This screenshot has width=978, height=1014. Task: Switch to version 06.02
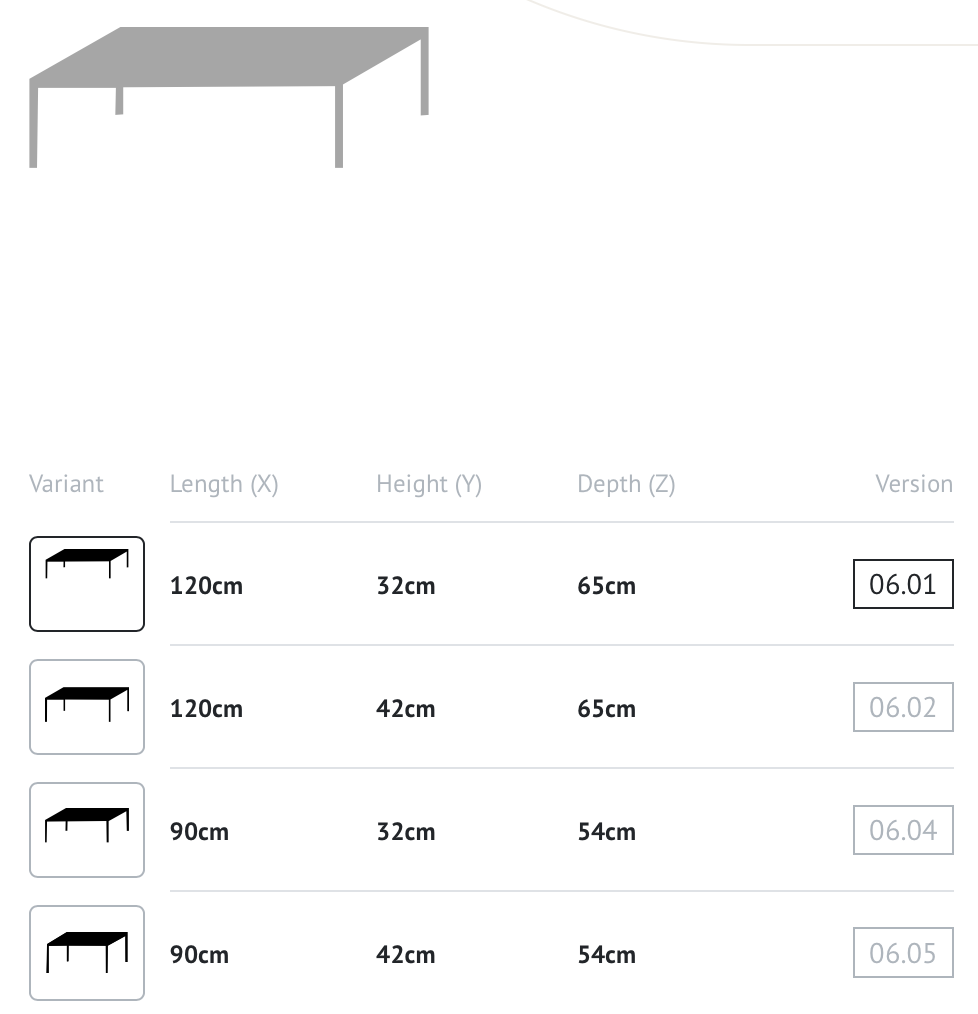pos(903,707)
